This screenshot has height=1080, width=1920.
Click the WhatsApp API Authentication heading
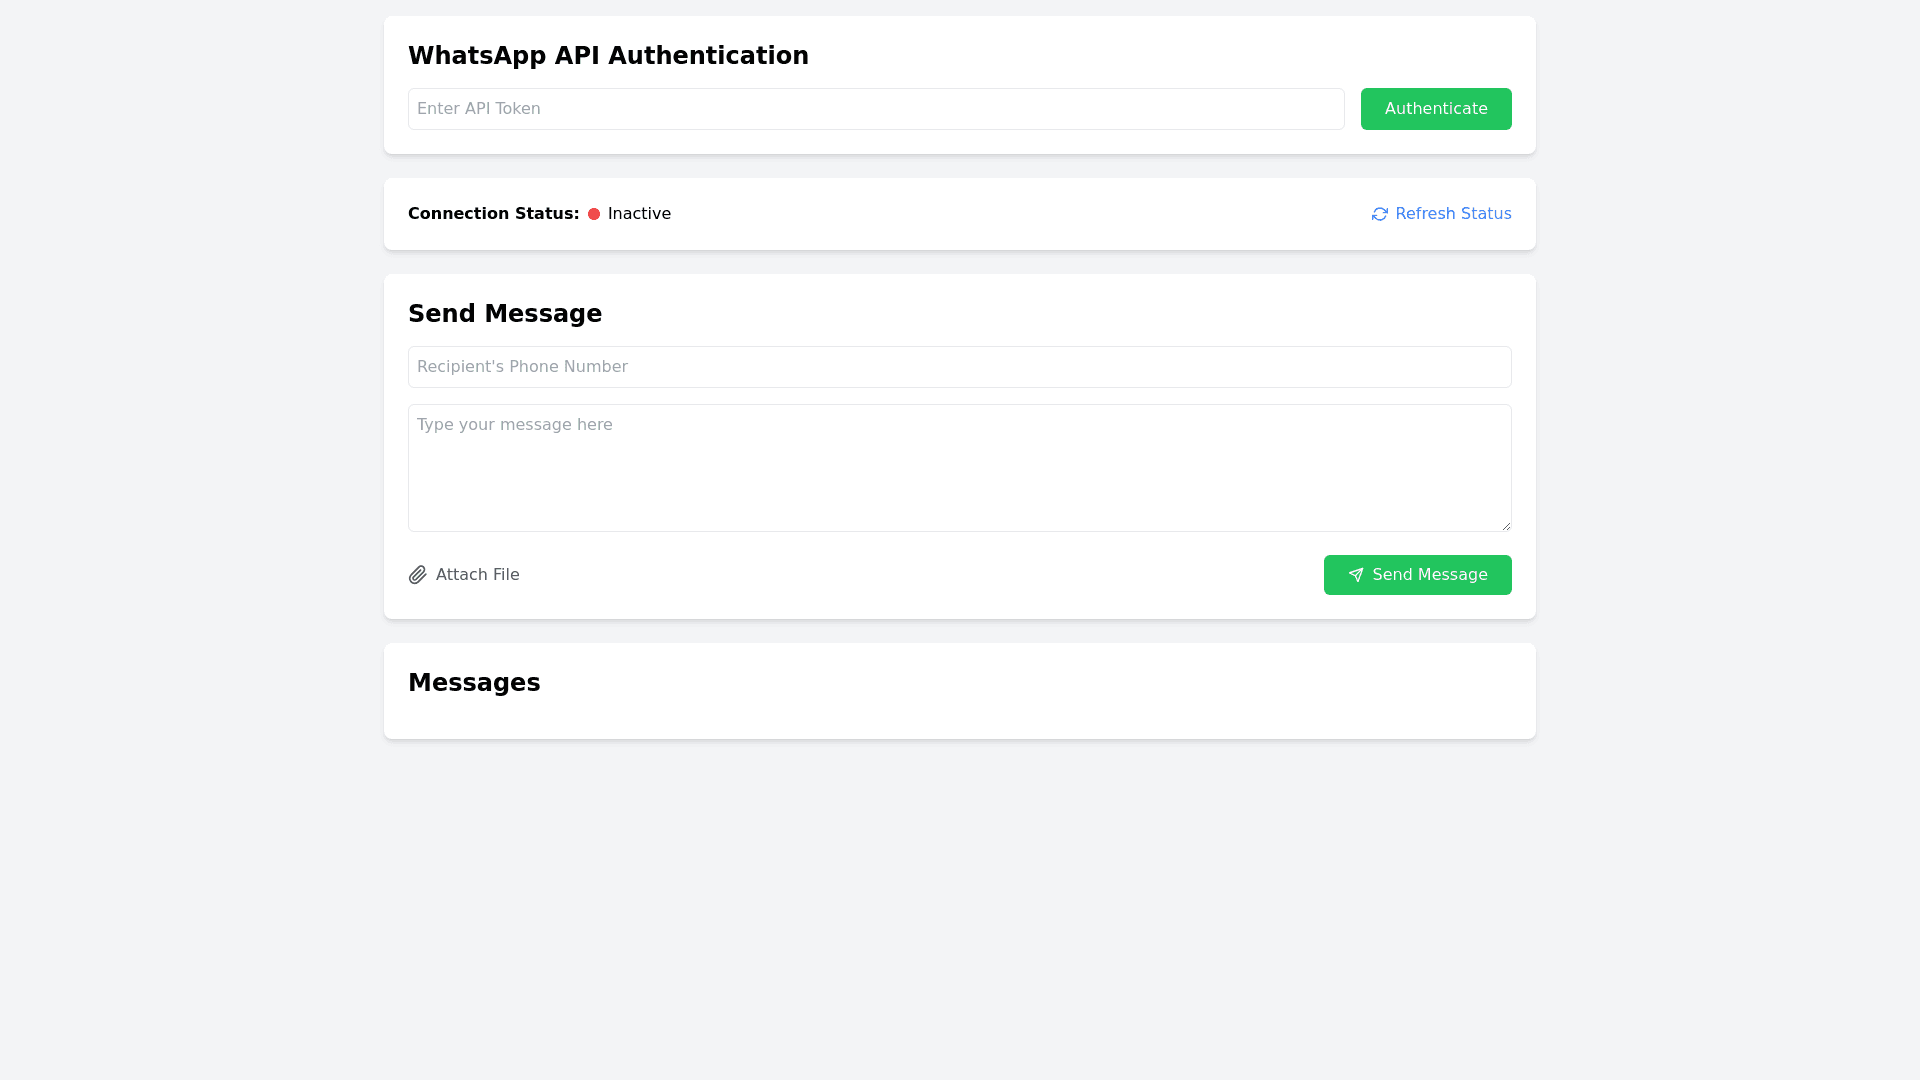point(608,56)
